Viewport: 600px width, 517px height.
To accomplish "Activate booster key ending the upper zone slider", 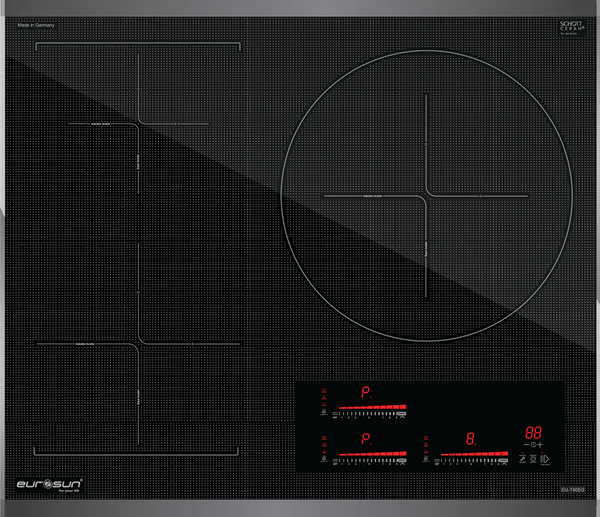I will [x=401, y=415].
